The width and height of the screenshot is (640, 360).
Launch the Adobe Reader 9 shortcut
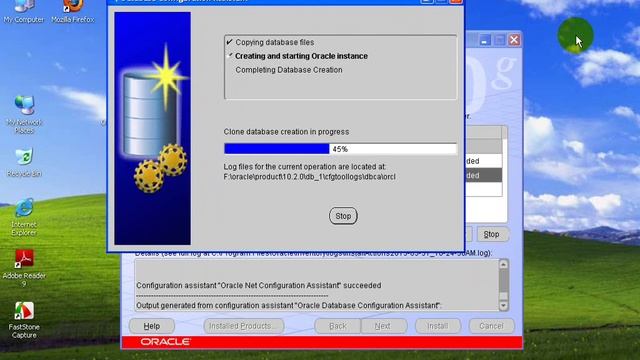coord(24,268)
